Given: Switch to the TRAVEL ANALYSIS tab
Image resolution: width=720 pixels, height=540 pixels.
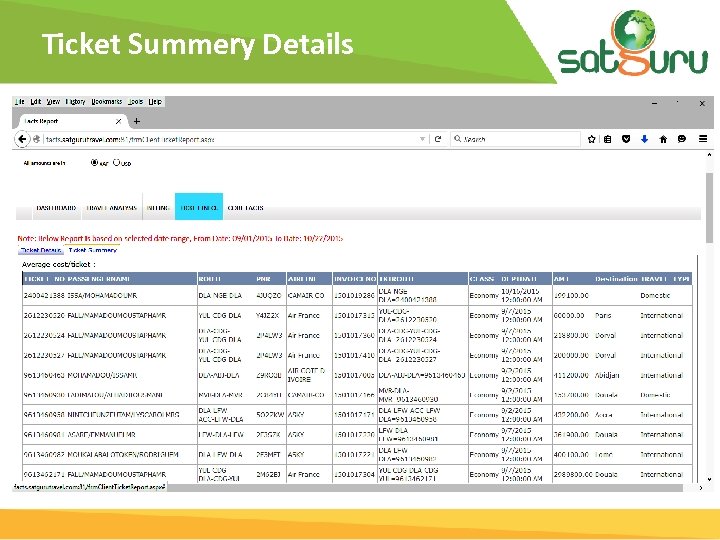Looking at the screenshot, I should [x=112, y=208].
